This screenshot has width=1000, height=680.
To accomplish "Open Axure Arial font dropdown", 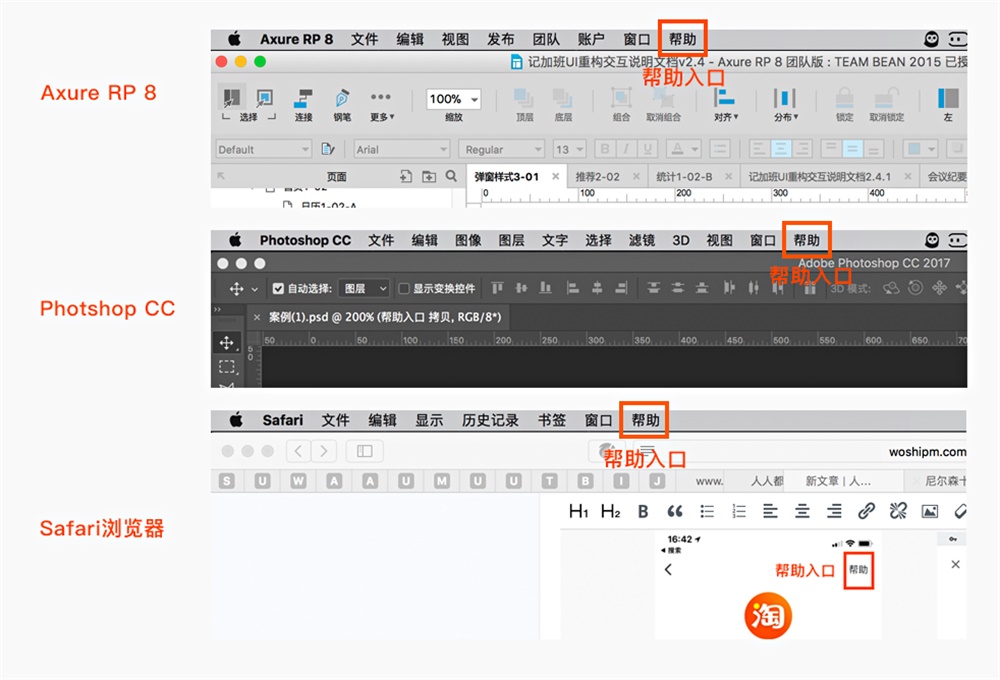I will tap(402, 149).
